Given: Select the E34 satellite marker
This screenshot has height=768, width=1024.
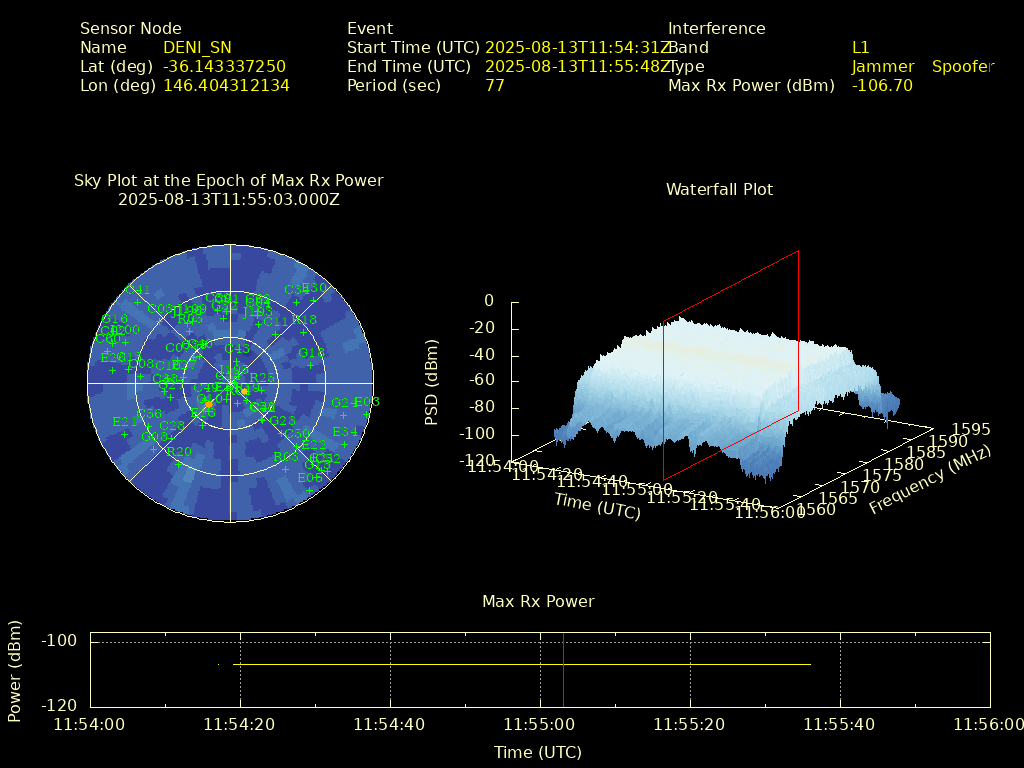Looking at the screenshot, I should click(345, 444).
